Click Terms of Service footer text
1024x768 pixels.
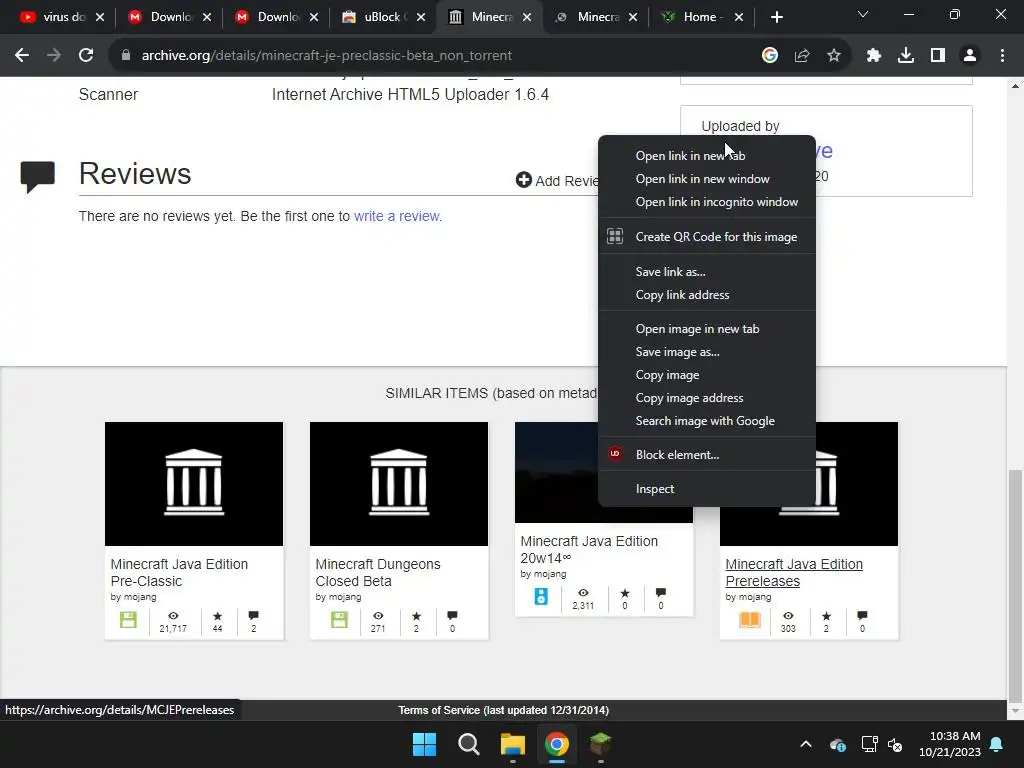click(x=503, y=710)
